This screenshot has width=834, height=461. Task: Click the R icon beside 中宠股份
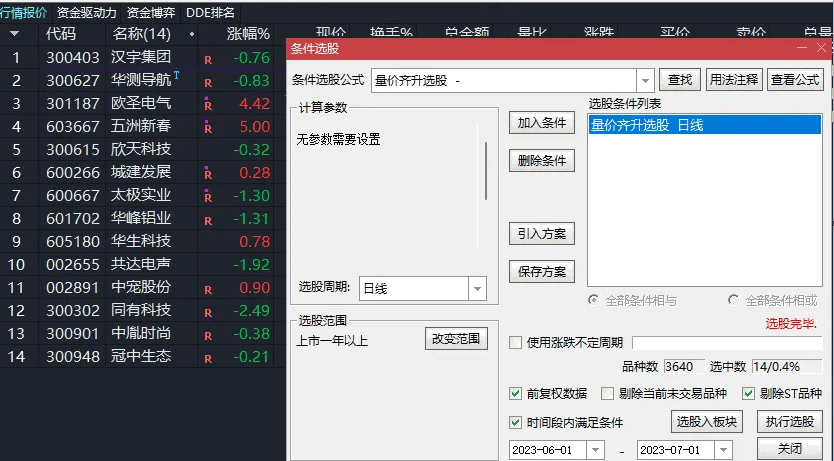(208, 290)
